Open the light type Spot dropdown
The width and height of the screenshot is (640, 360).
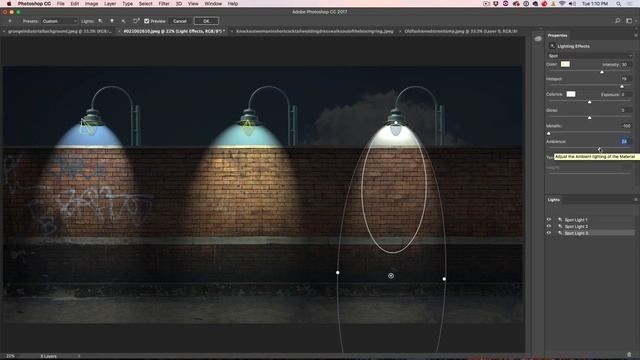(590, 56)
